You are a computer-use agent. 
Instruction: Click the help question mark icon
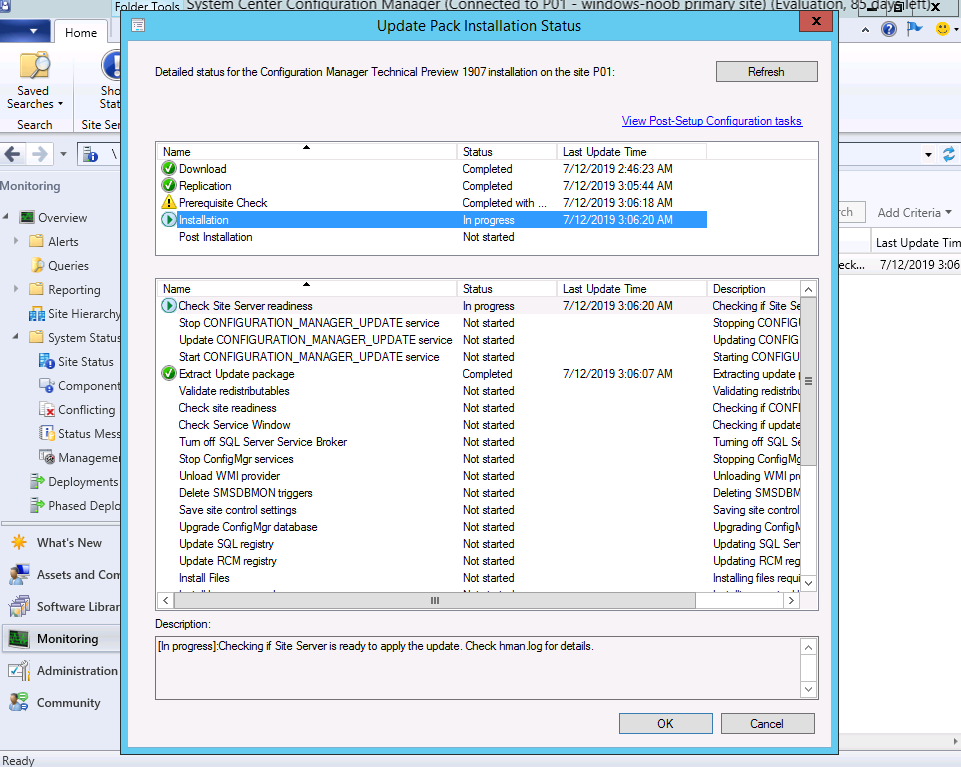pyautogui.click(x=889, y=29)
